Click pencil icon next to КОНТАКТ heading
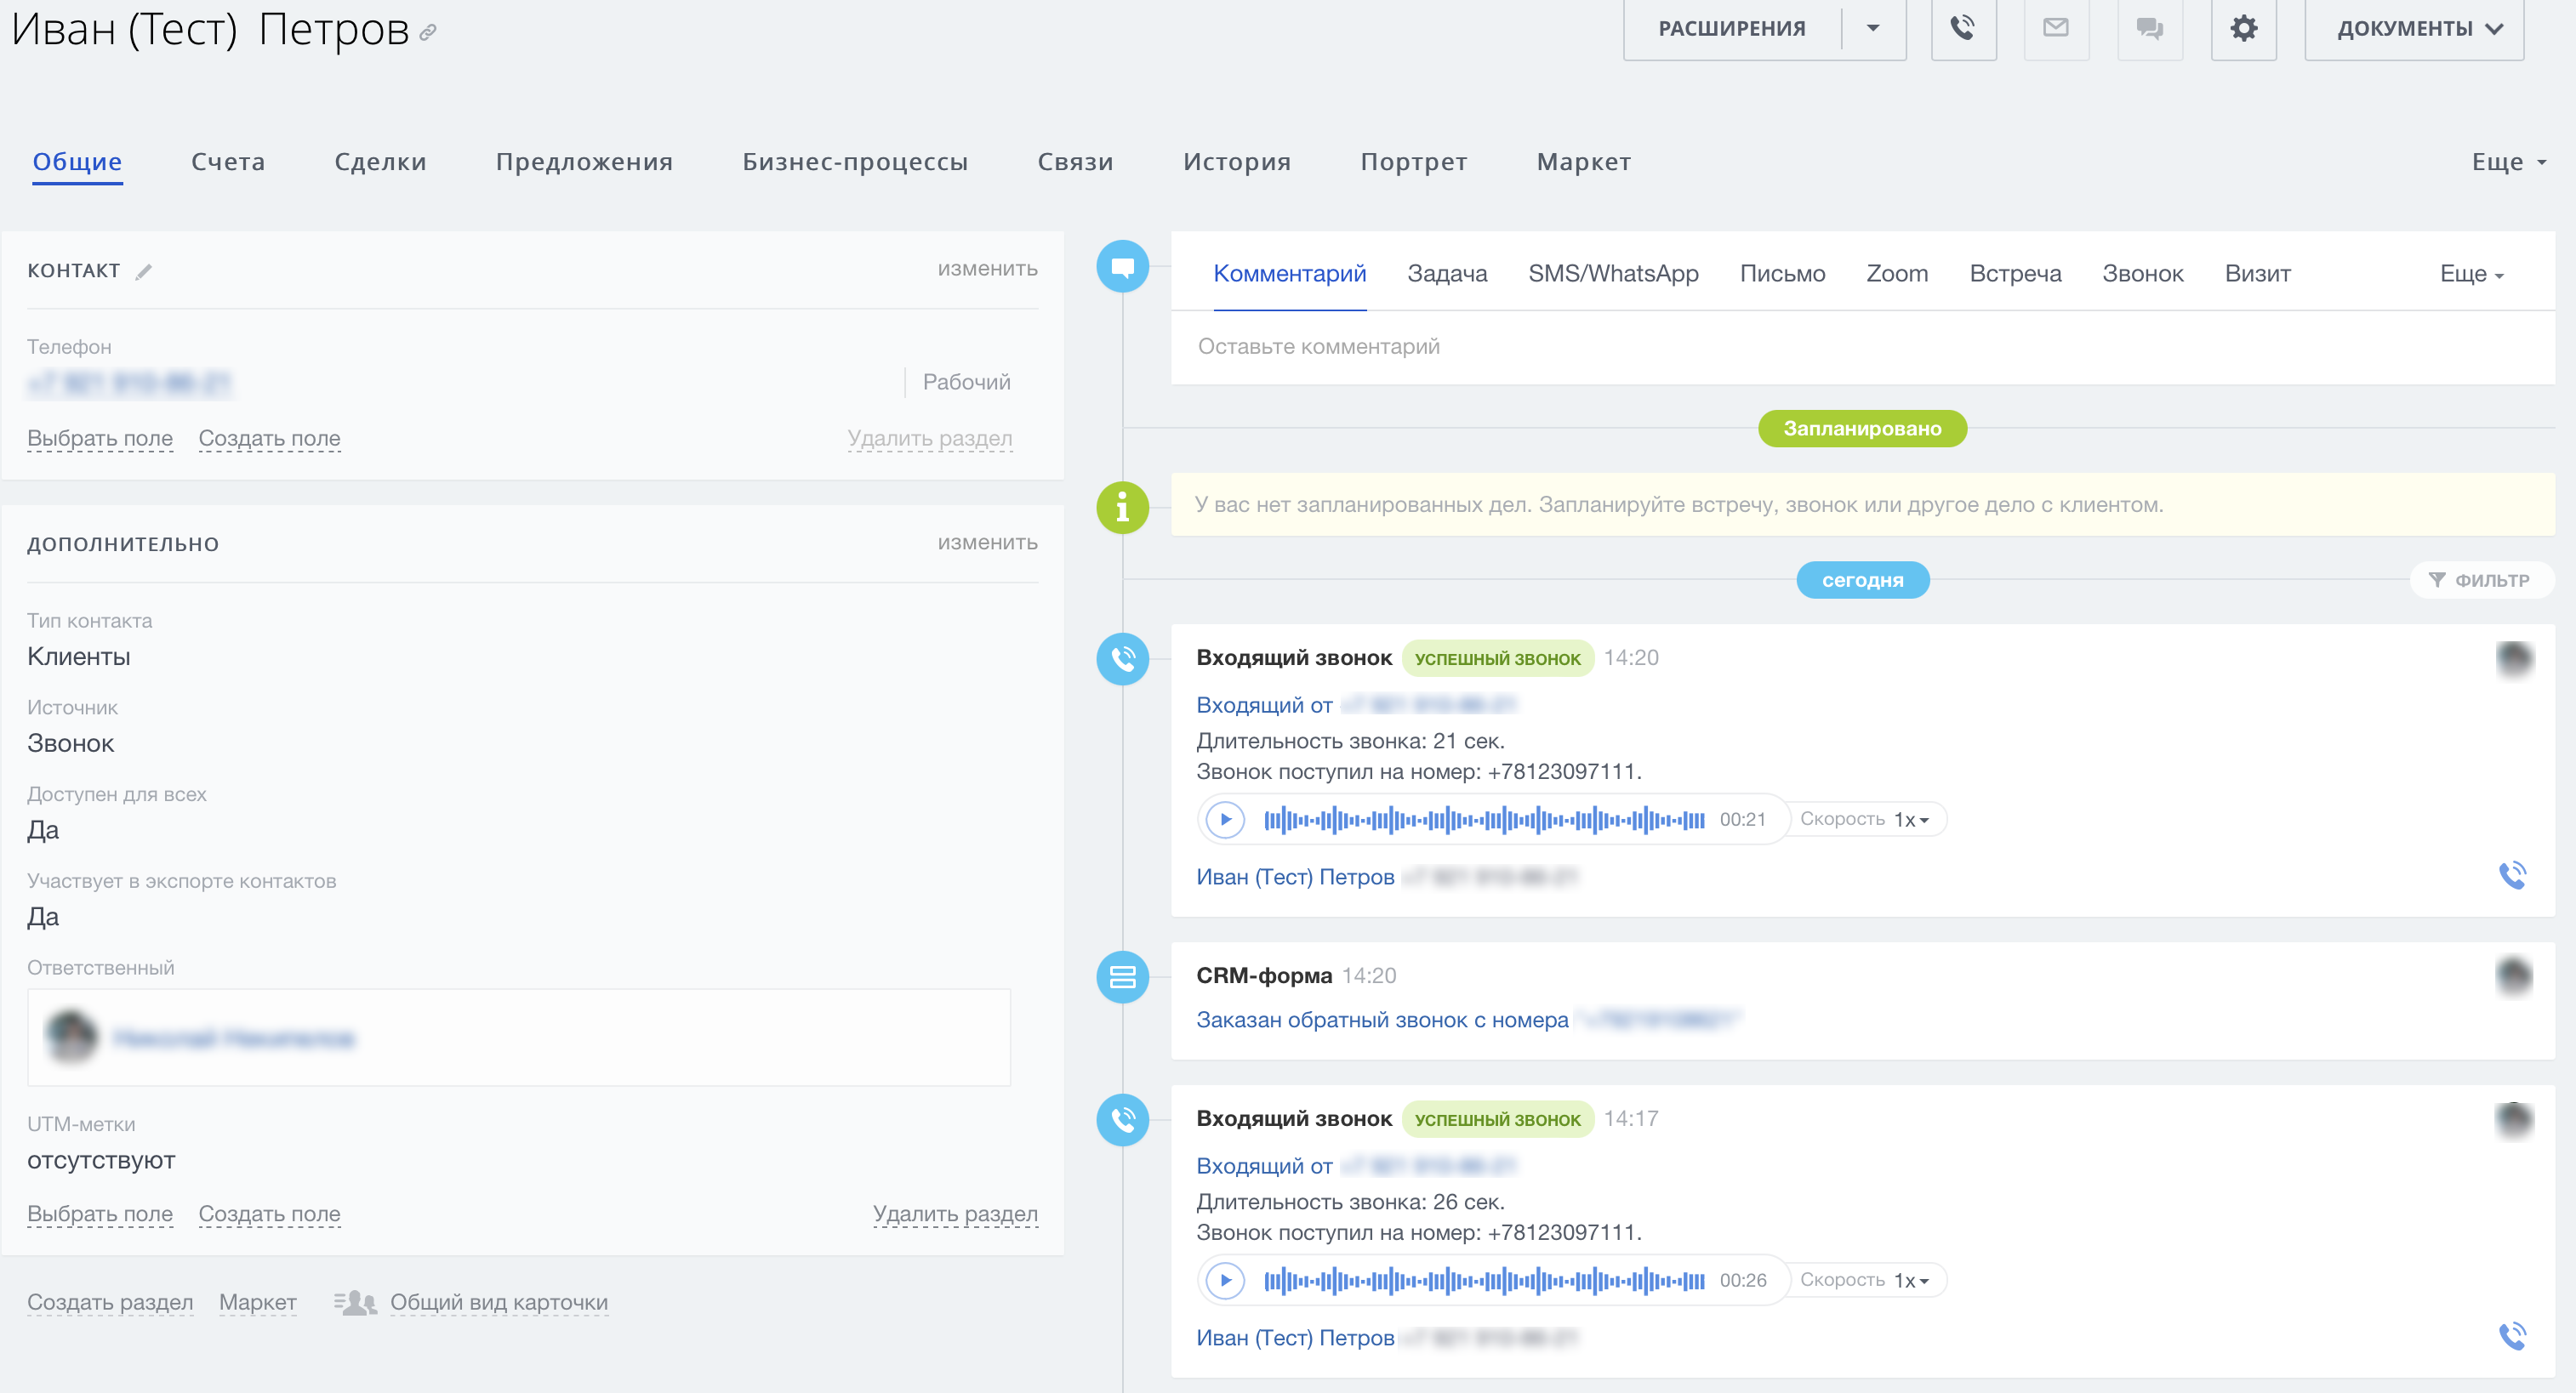The width and height of the screenshot is (2576, 1393). [144, 271]
